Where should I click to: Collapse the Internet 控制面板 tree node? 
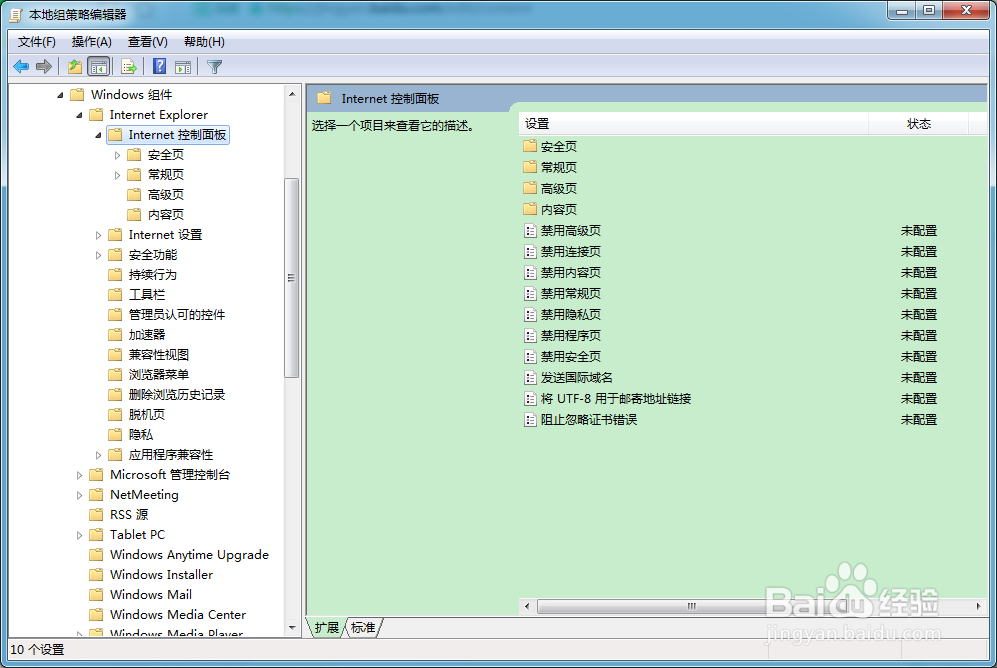pyautogui.click(x=99, y=135)
